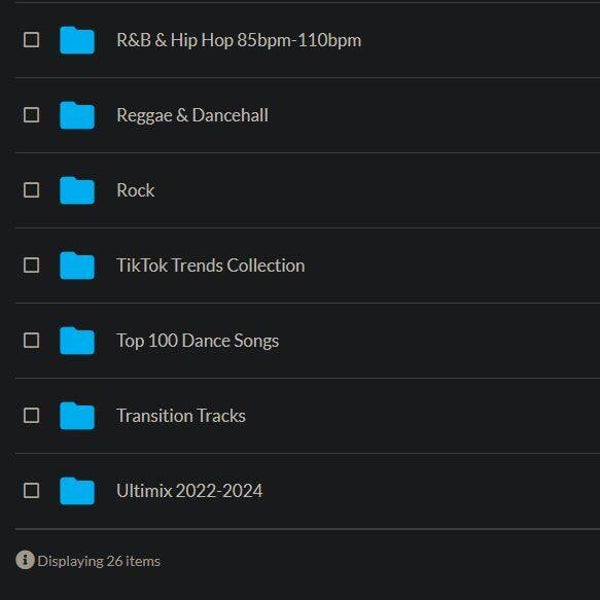Open the Reggae & Dancehall folder name
The height and width of the screenshot is (600, 600).
pyautogui.click(x=192, y=115)
